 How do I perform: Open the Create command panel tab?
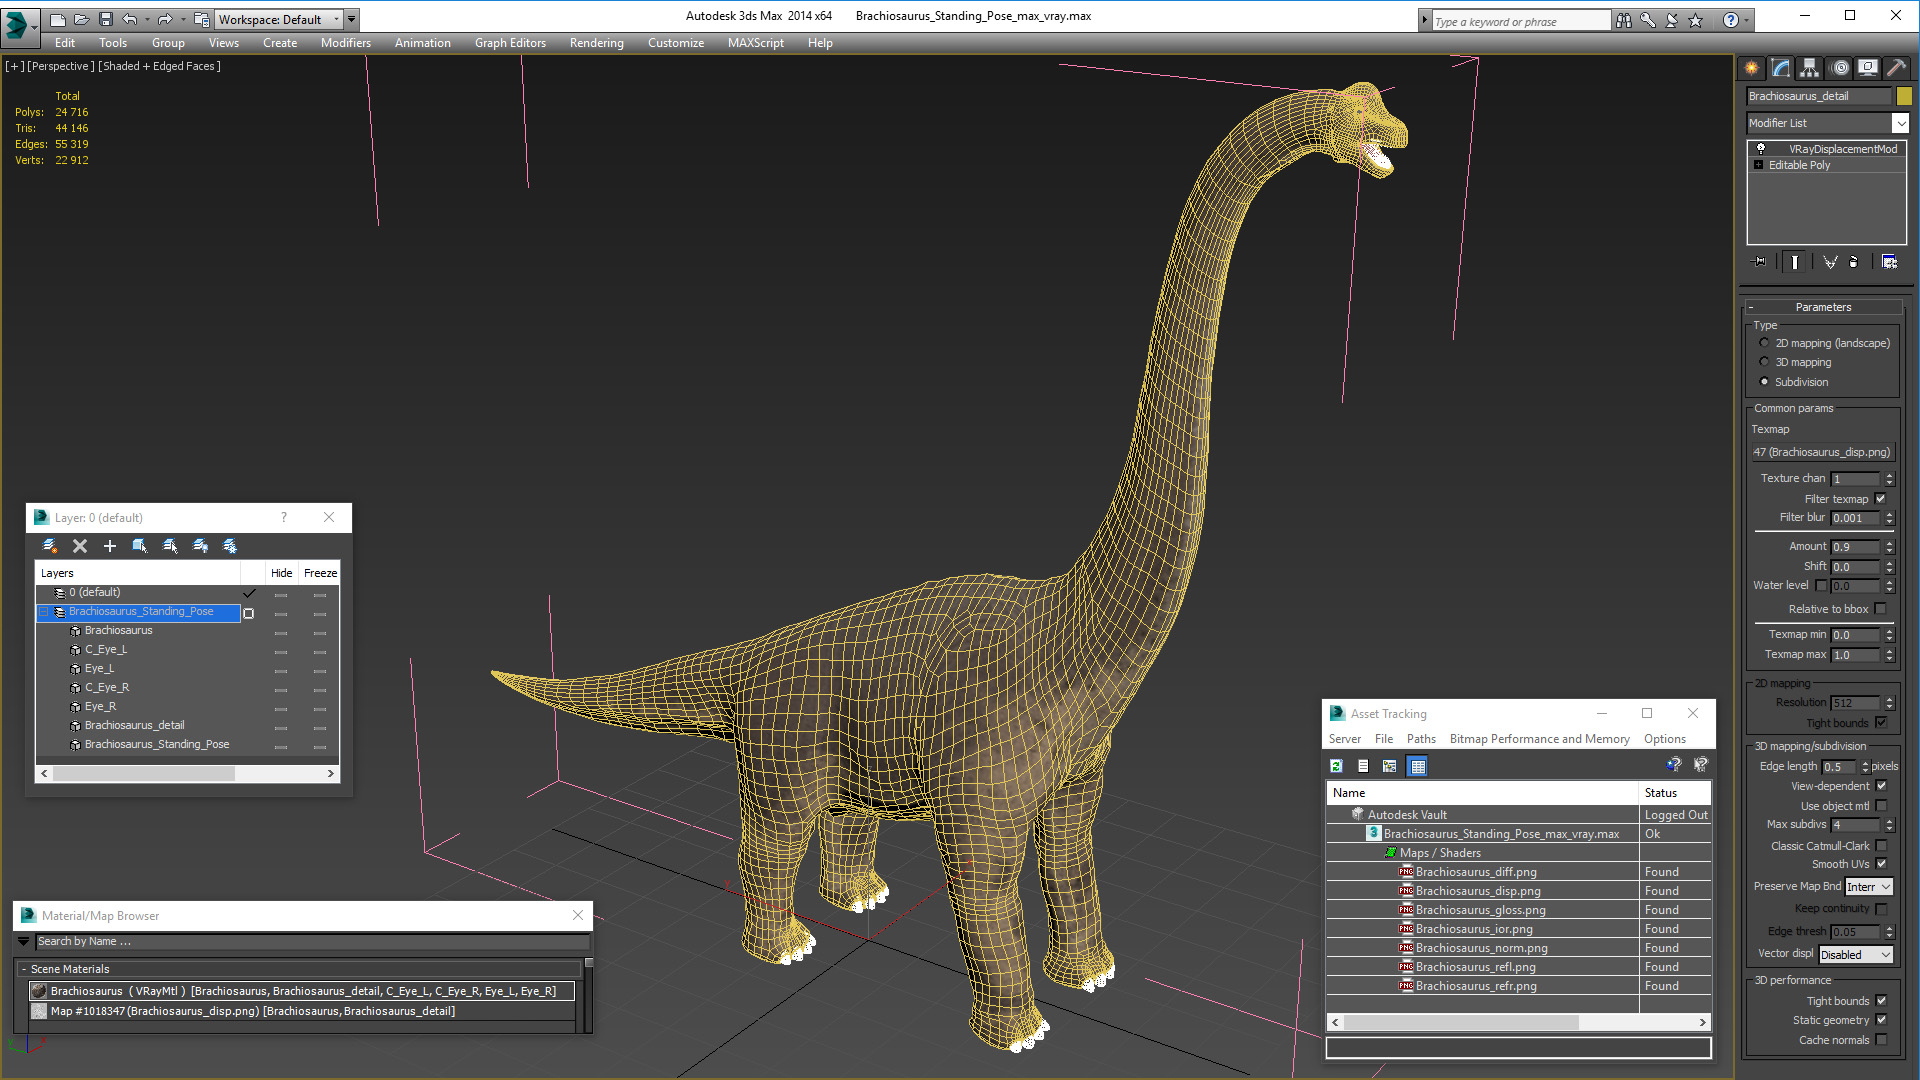1752,68
